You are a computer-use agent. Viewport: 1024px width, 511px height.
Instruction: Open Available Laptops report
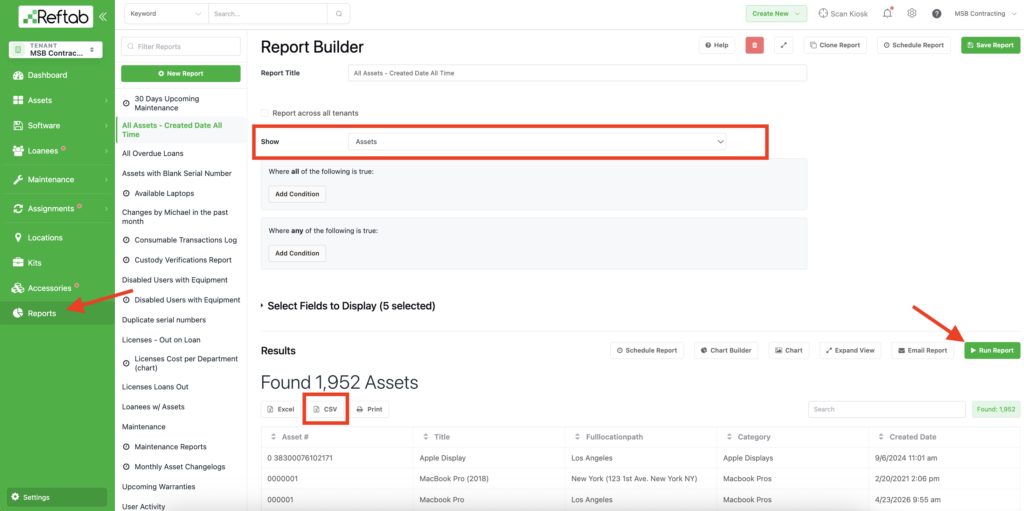pyautogui.click(x=164, y=193)
